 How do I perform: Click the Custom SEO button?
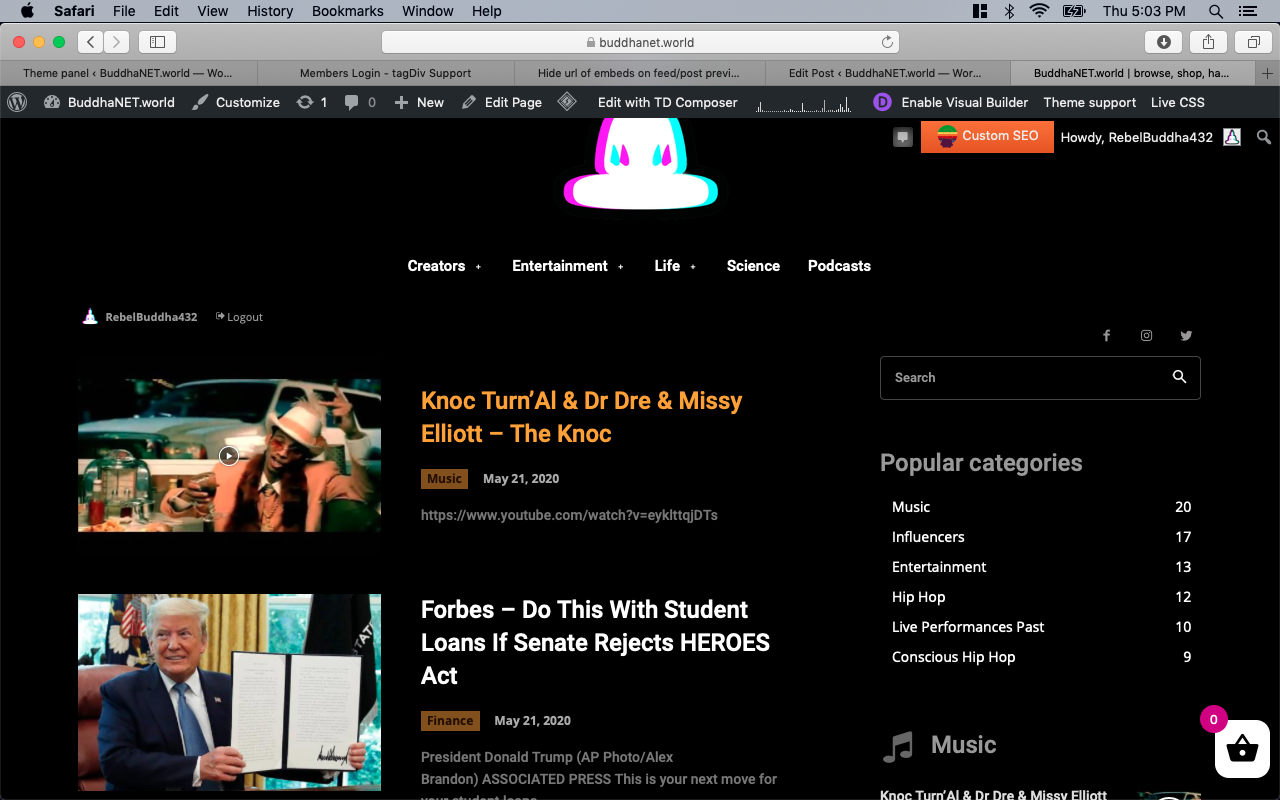click(x=987, y=137)
